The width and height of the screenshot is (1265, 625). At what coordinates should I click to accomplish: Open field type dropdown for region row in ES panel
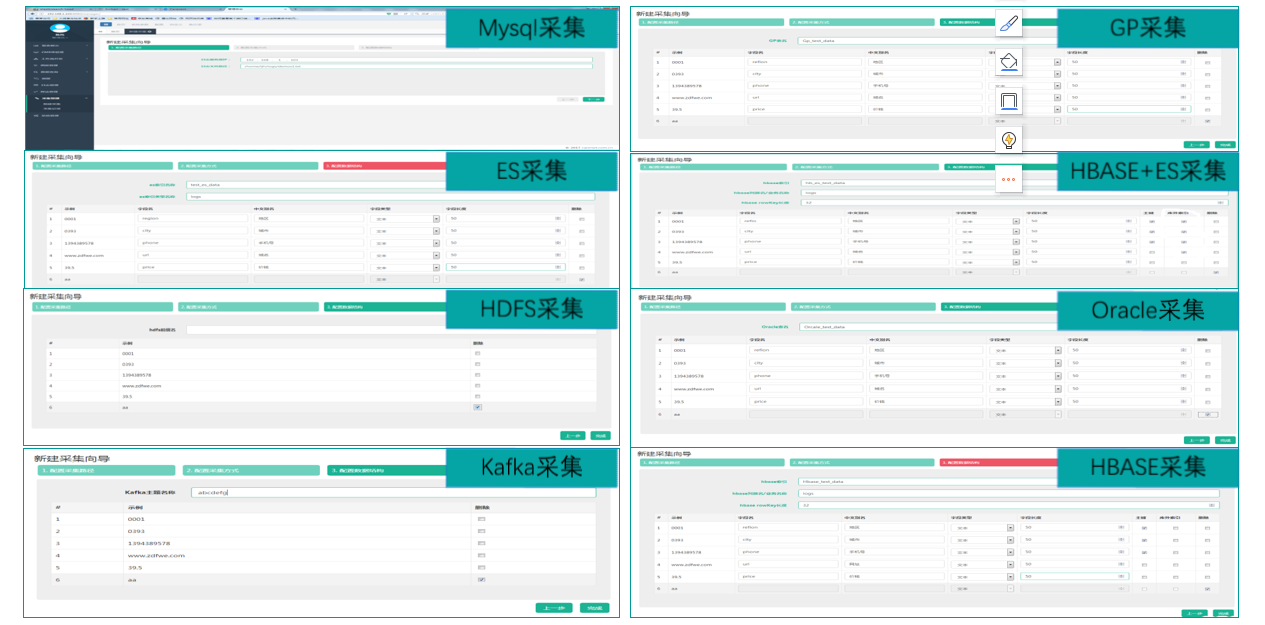pyautogui.click(x=436, y=218)
